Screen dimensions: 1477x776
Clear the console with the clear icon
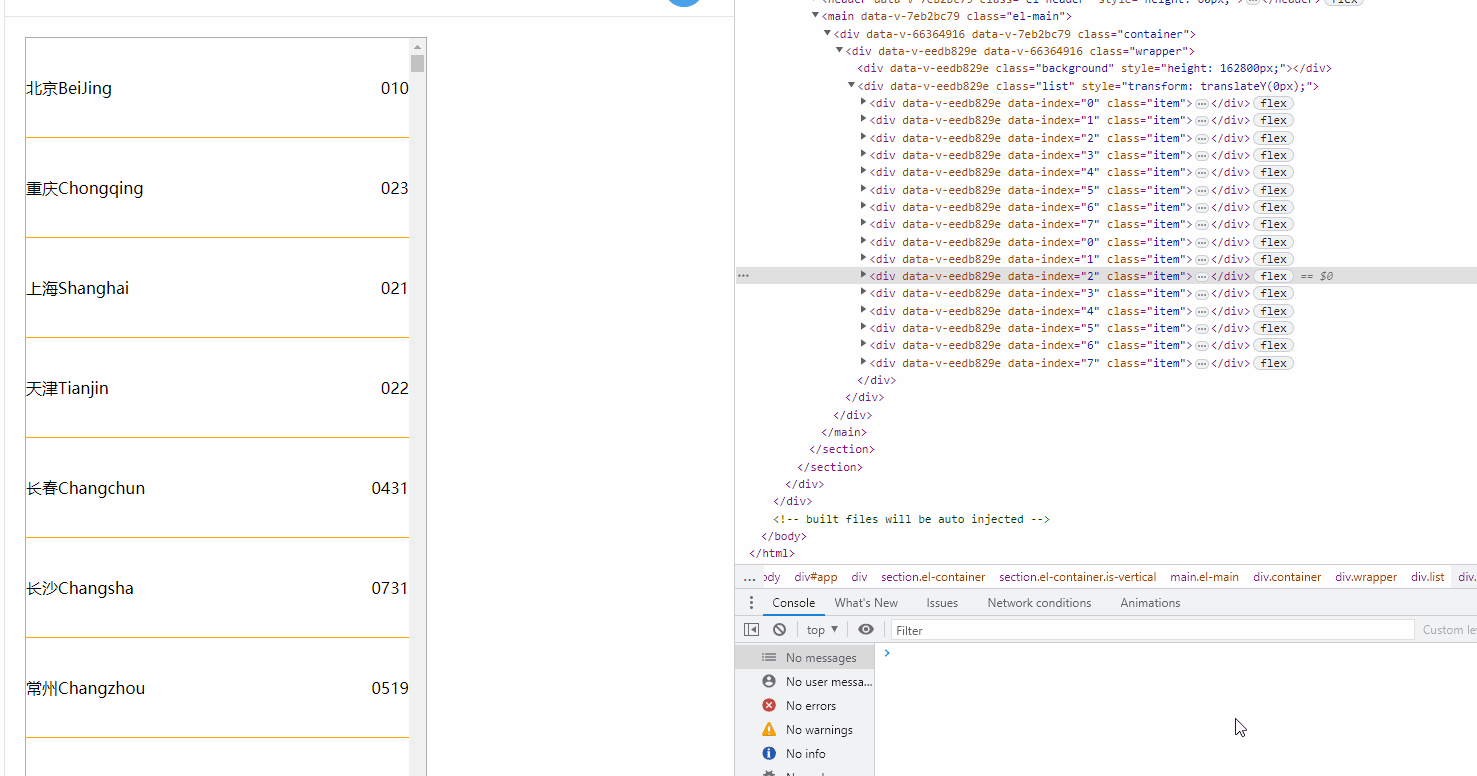(x=779, y=630)
